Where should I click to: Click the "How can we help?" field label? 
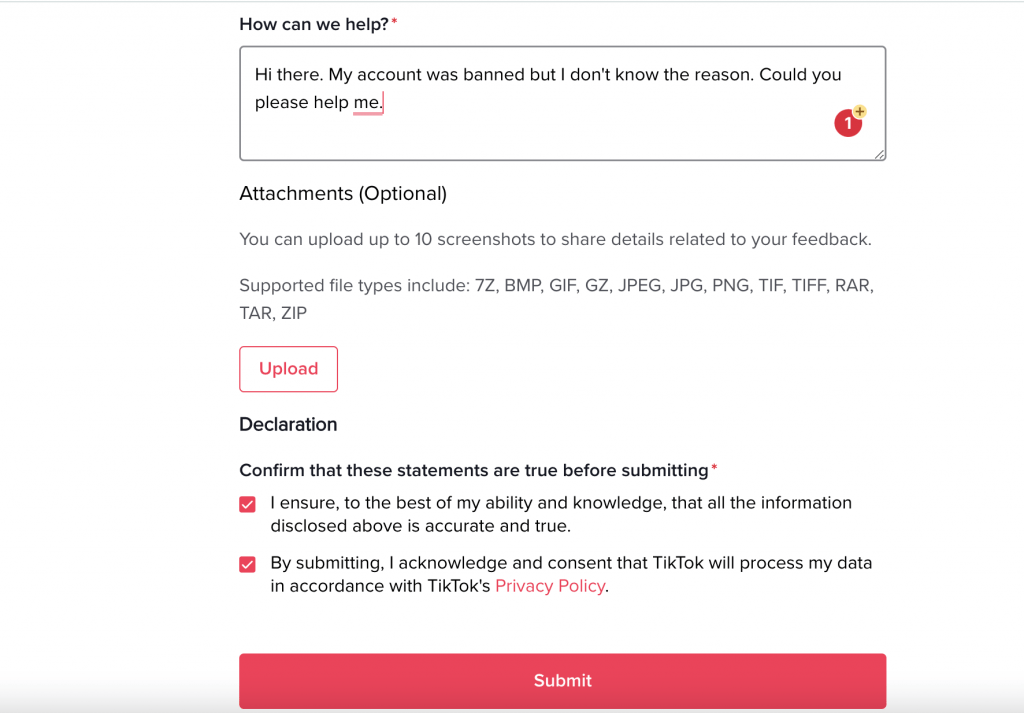point(313,24)
